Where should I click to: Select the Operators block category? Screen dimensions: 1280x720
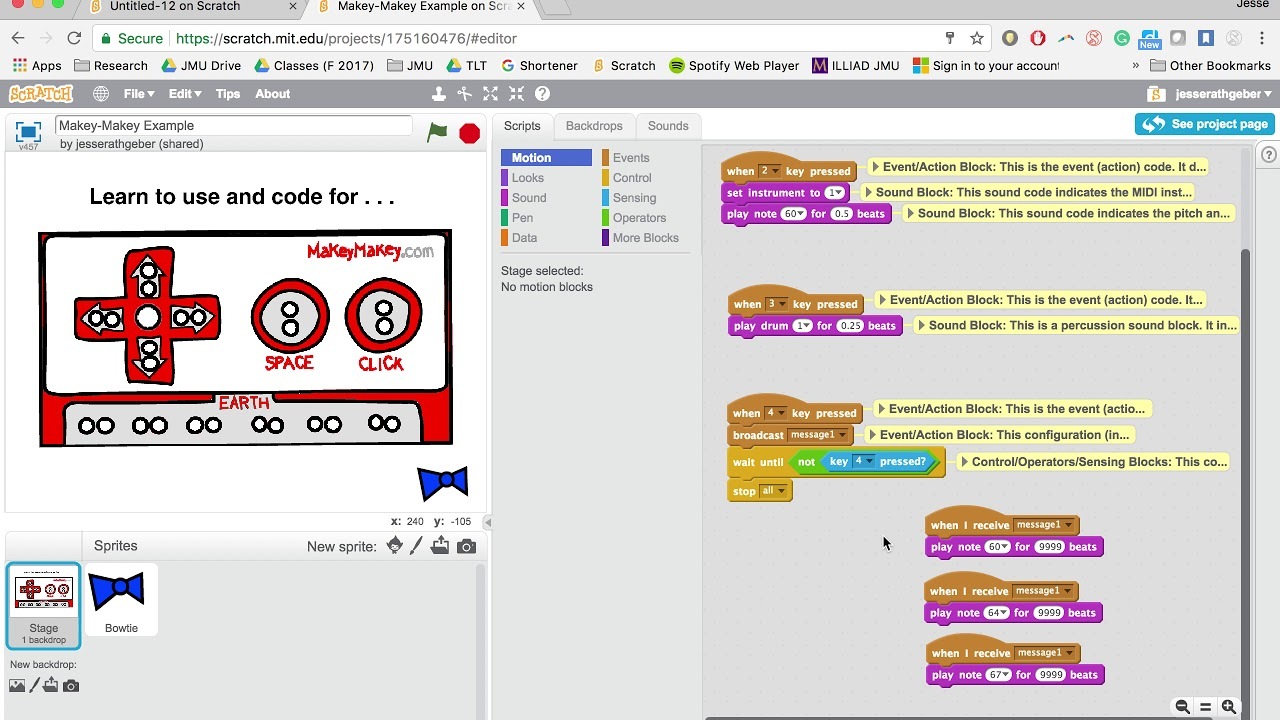645,218
